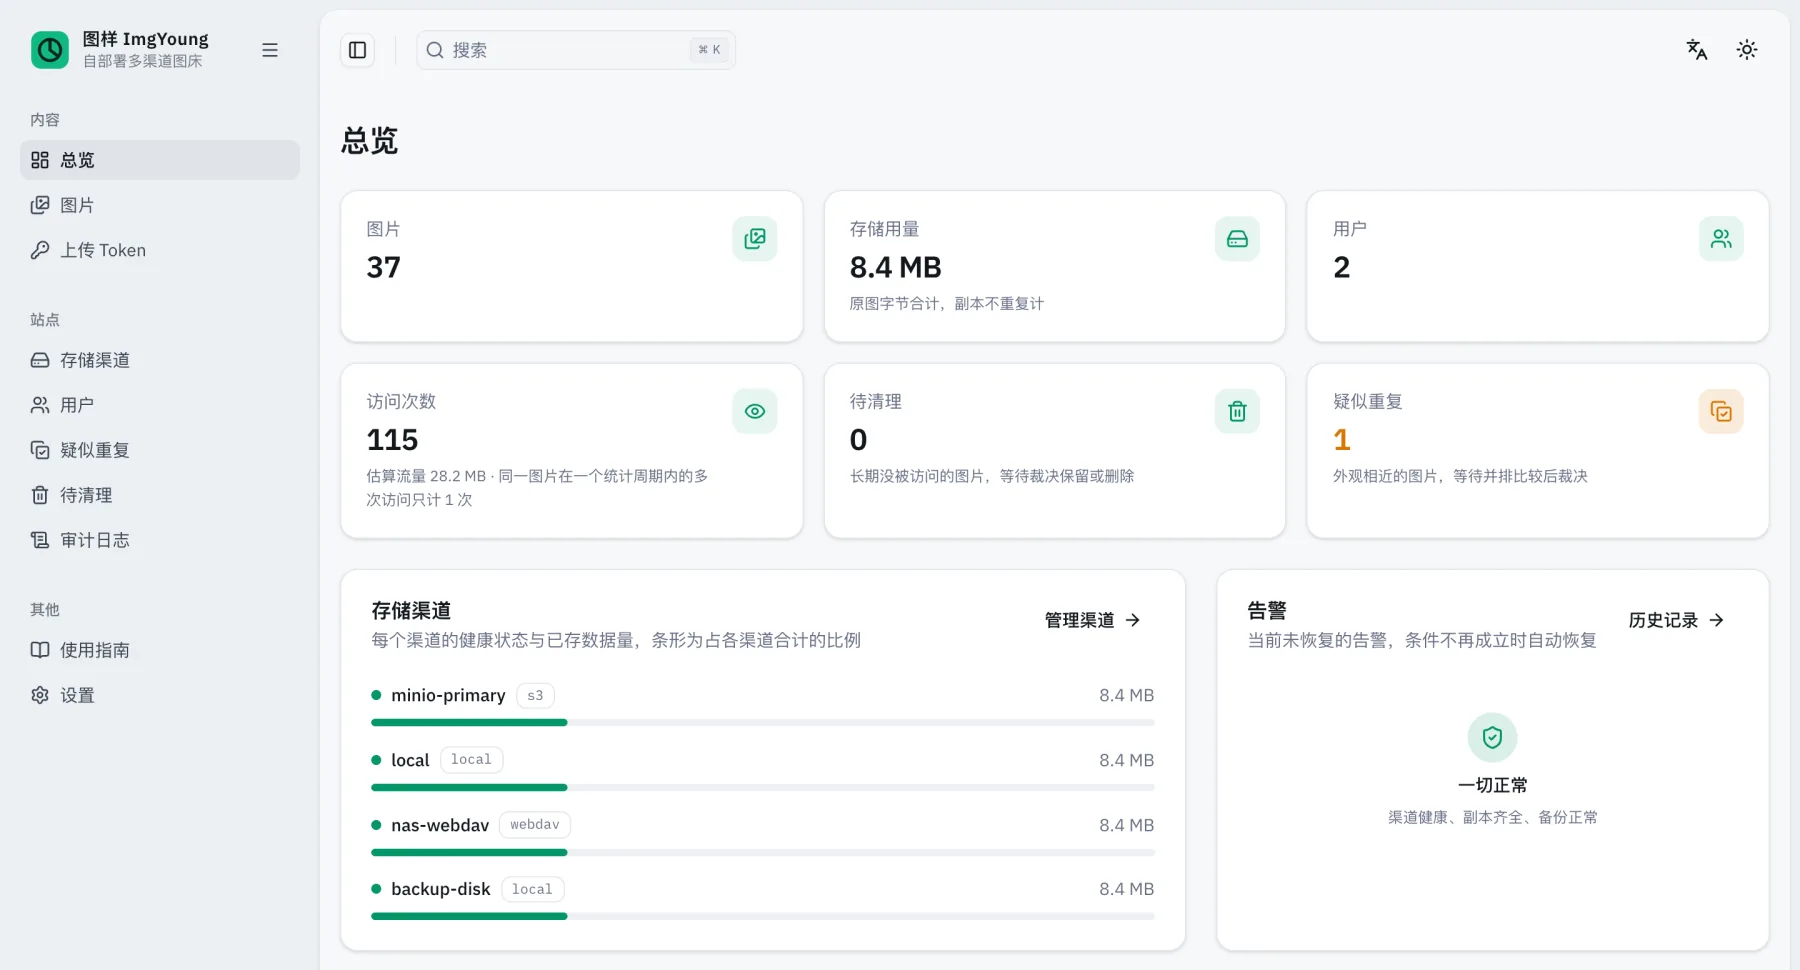Open 存储渠道 in the sidebar
The image size is (1800, 970).
(160, 360)
